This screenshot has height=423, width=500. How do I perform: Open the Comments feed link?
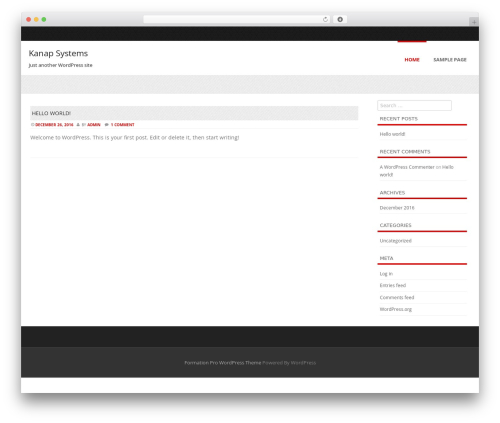[397, 297]
